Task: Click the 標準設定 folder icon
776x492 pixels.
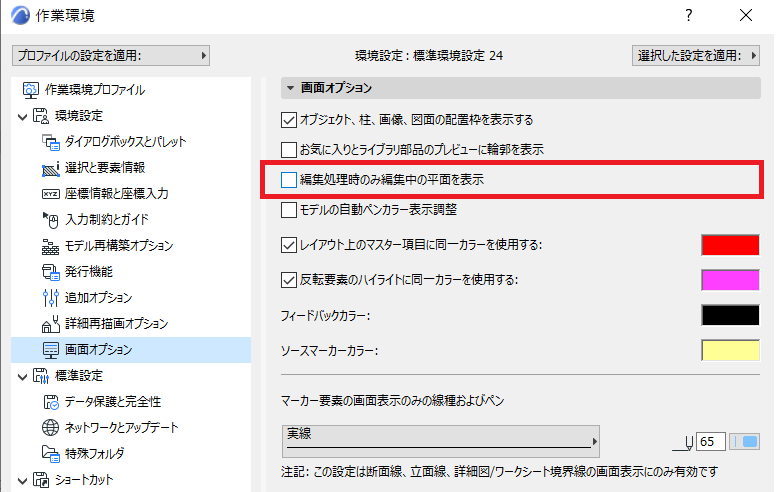Action: [x=41, y=376]
